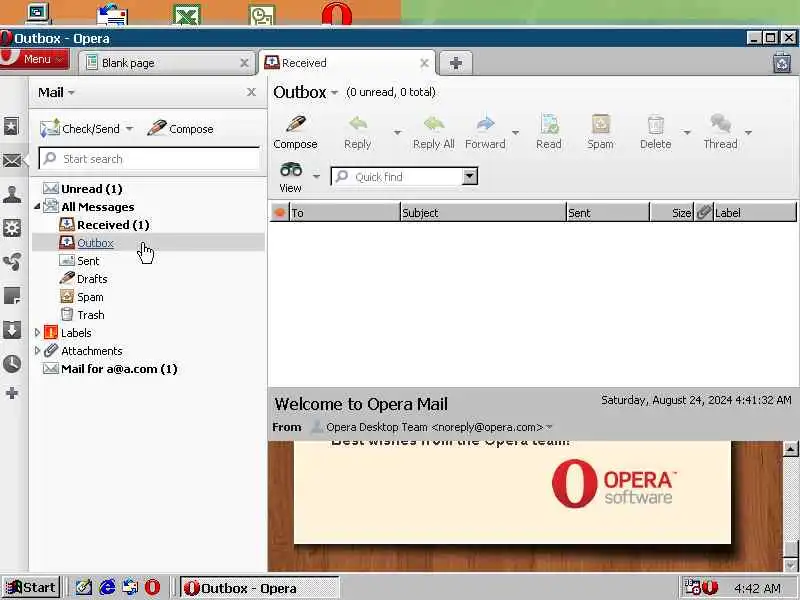Sort by attachment paperclip column
The image size is (800, 600).
point(704,213)
